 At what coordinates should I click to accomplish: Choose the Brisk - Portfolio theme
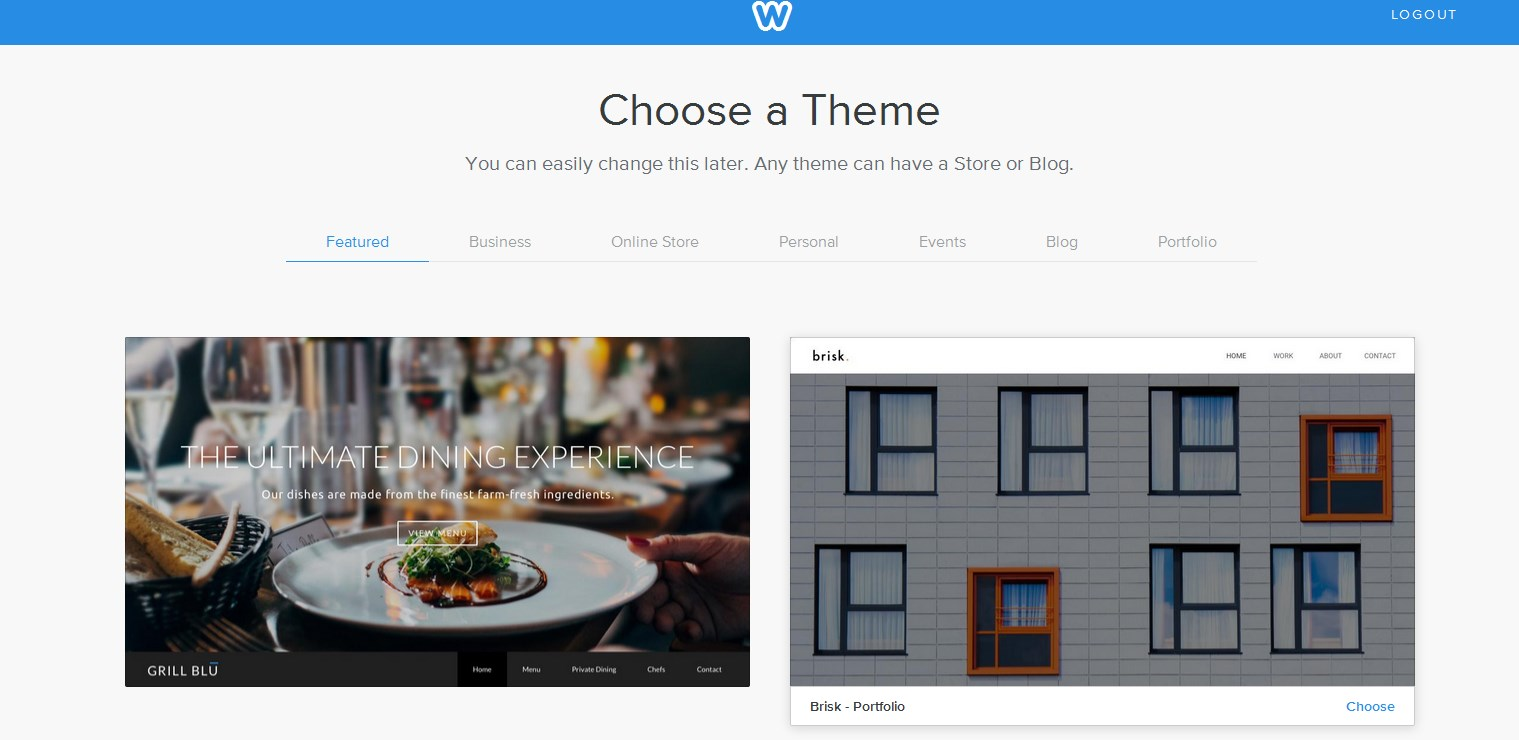pos(1370,707)
